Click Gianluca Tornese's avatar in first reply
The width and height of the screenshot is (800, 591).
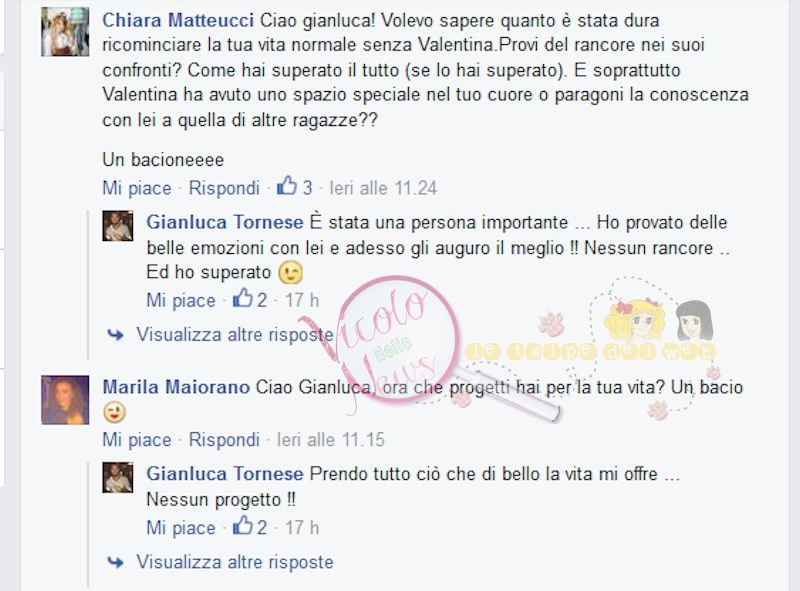pos(118,226)
